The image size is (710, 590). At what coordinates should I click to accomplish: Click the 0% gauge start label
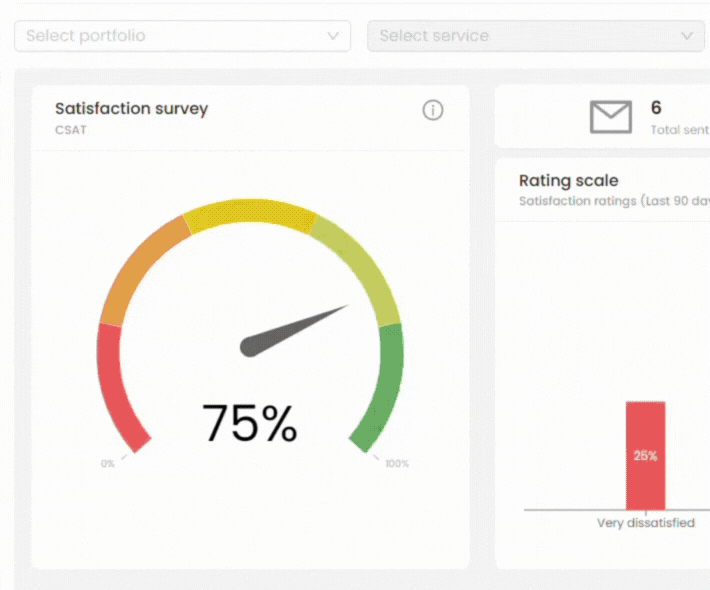tap(108, 464)
